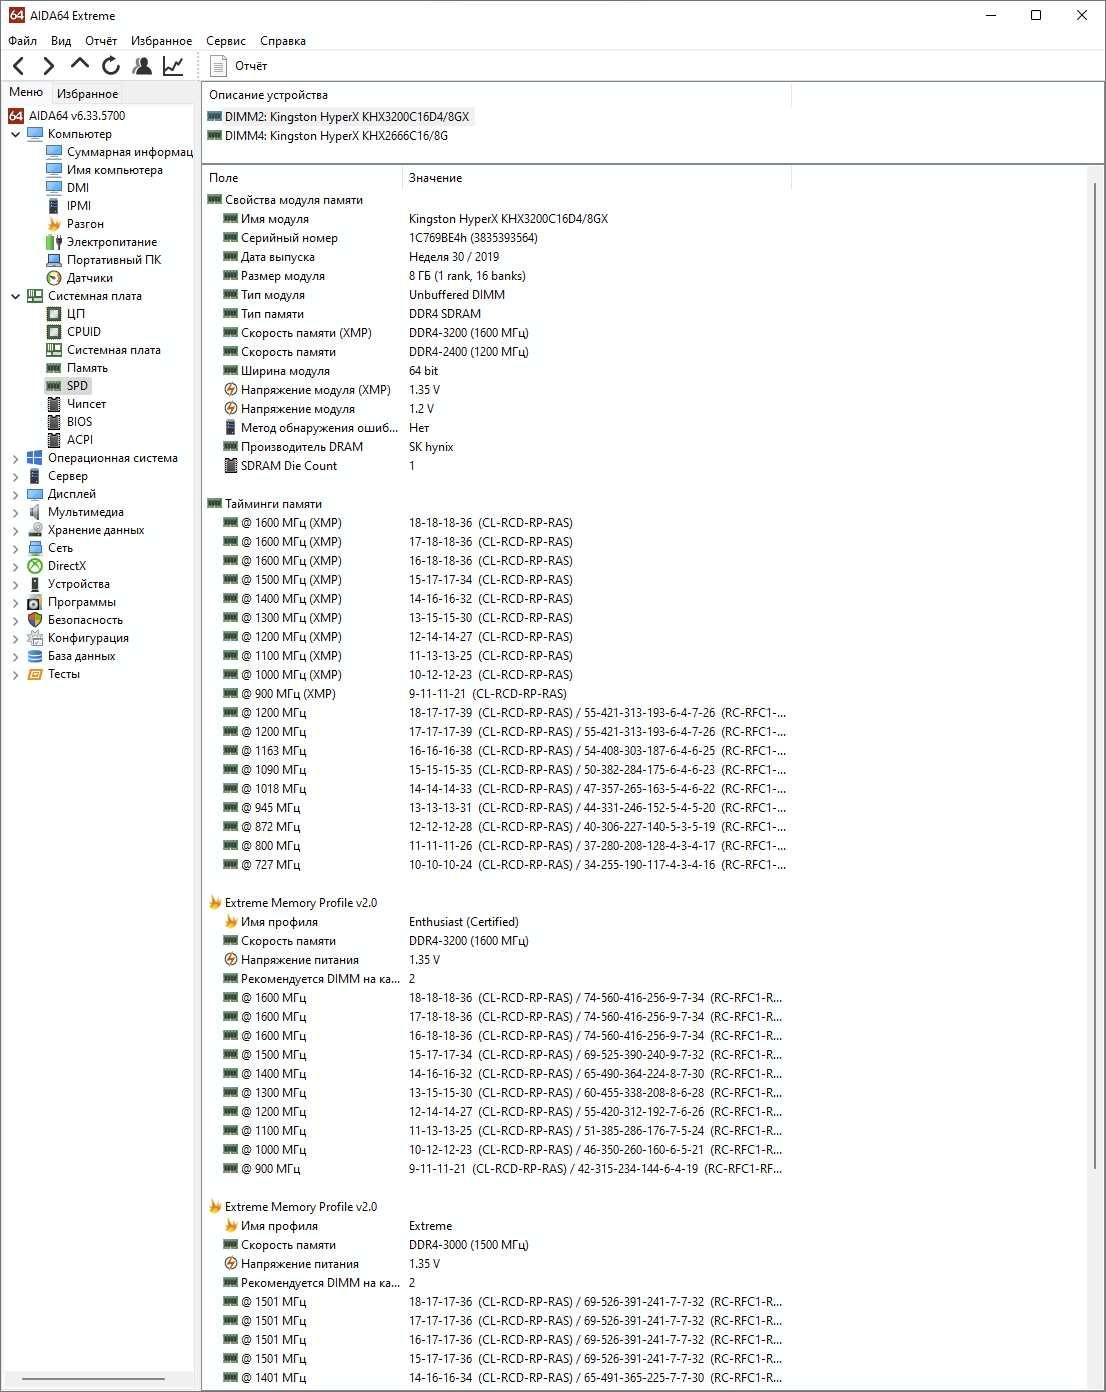Screen dimensions: 1106x1392
Task: Click the Отчёт report toolbar button
Action: click(x=239, y=66)
